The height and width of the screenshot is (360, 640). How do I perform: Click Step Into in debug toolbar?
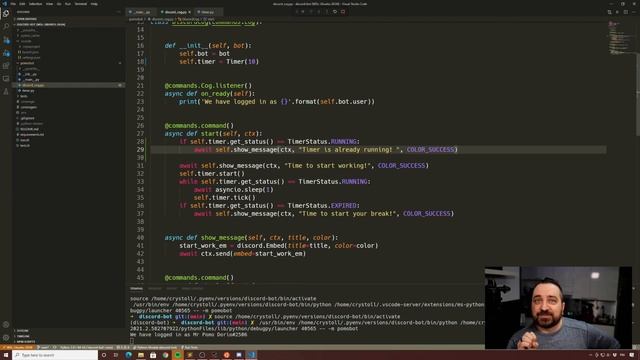pos(319,11)
